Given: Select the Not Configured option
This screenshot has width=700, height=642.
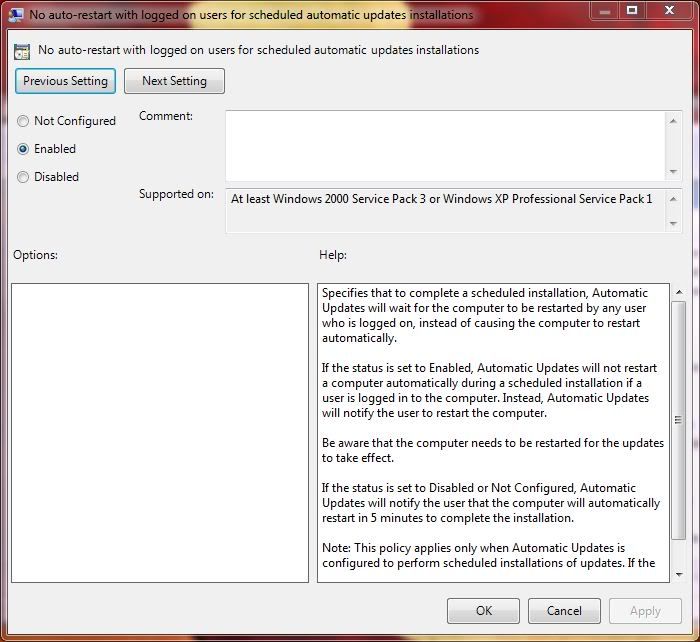Looking at the screenshot, I should [23, 121].
